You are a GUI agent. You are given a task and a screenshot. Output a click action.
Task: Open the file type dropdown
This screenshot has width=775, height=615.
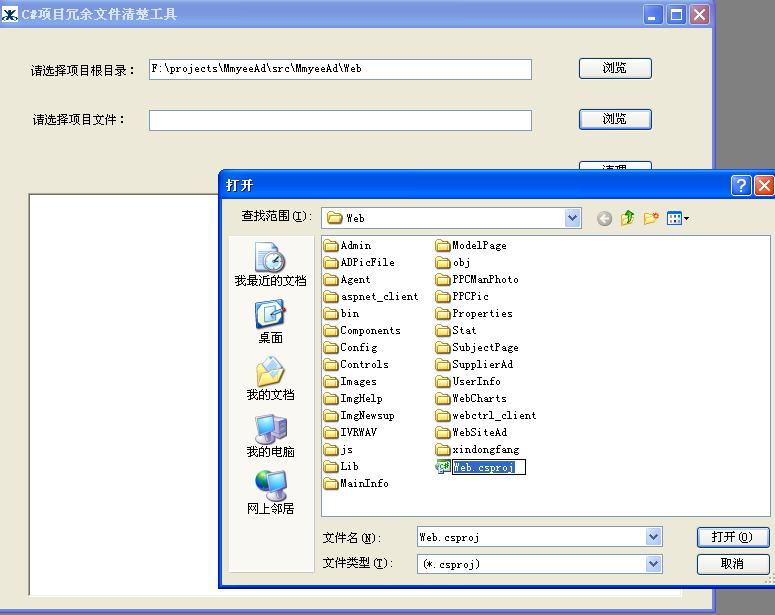click(x=653, y=564)
